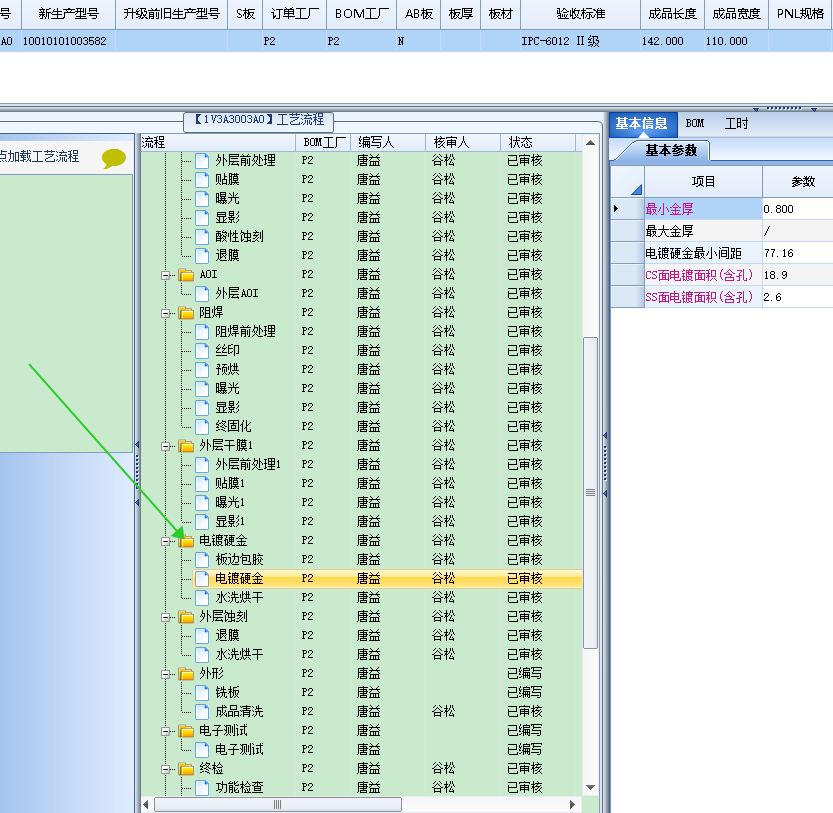Image resolution: width=833 pixels, height=813 pixels.
Task: Click the 外层干膜1 folder icon
Action: click(186, 446)
